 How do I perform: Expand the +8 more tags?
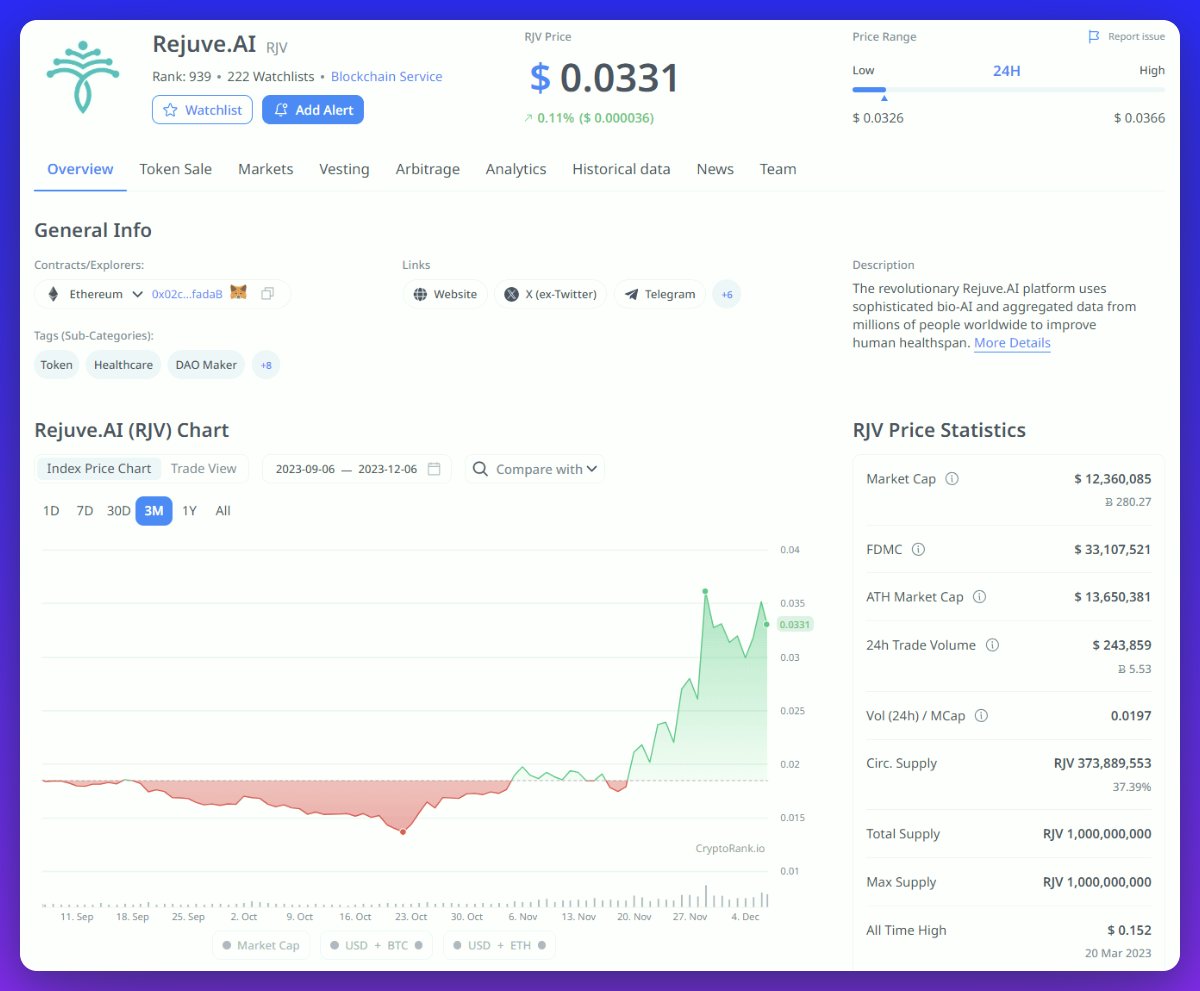coord(266,365)
